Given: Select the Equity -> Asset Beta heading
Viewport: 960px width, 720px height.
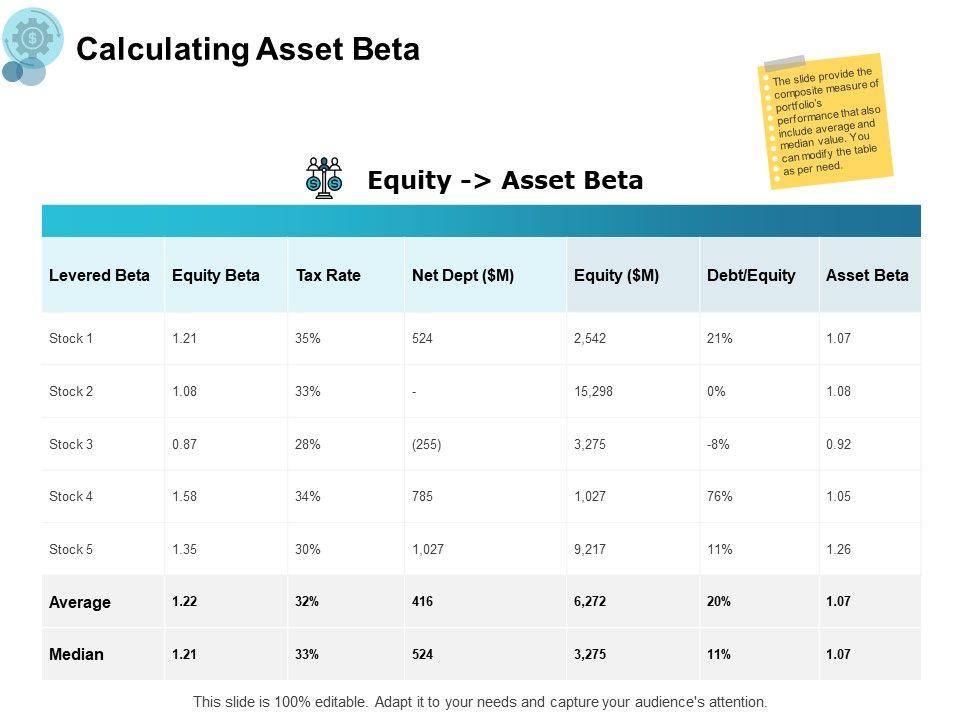Looking at the screenshot, I should (x=505, y=180).
